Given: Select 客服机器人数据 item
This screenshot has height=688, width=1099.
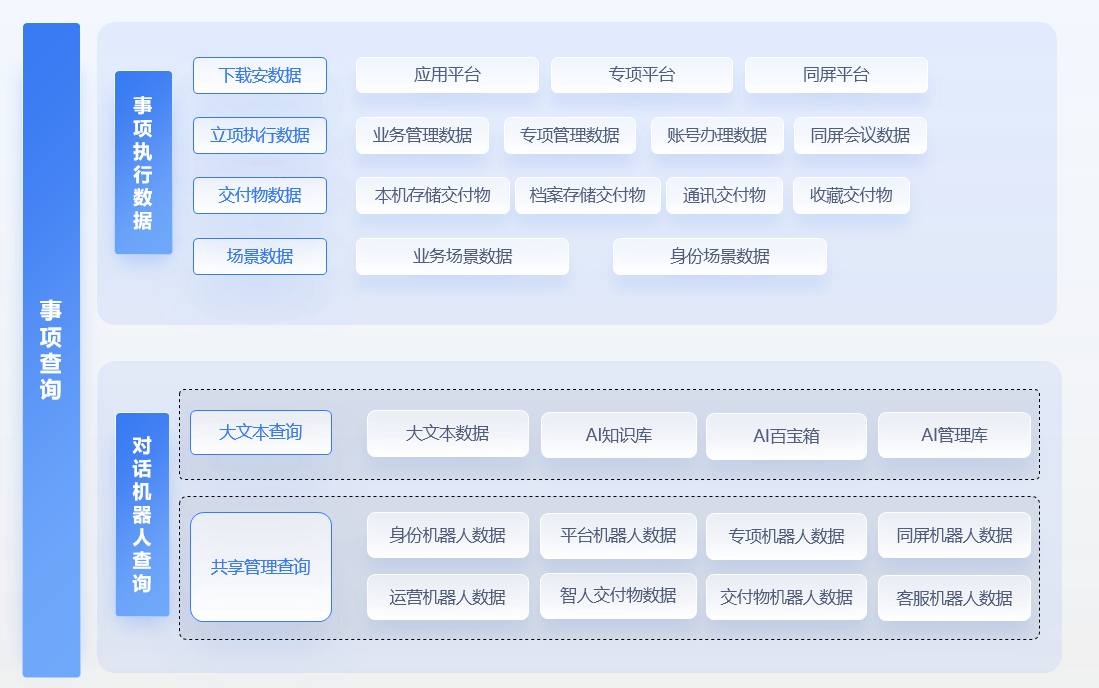Looking at the screenshot, I should [954, 598].
